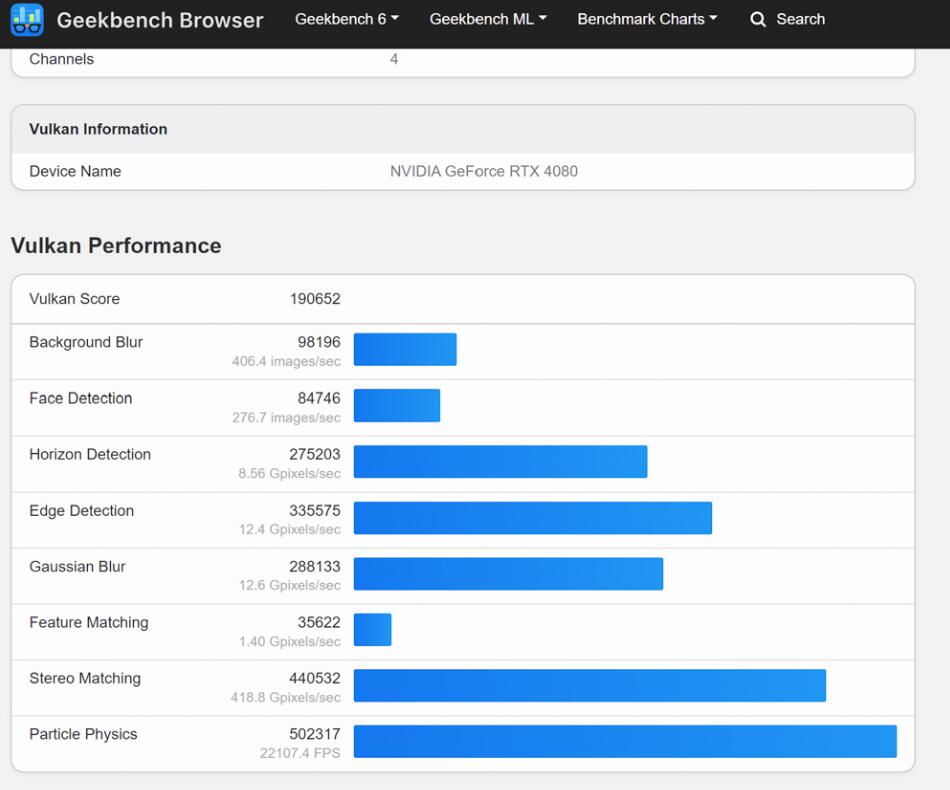Click the Edge Detection score bar

(x=533, y=518)
